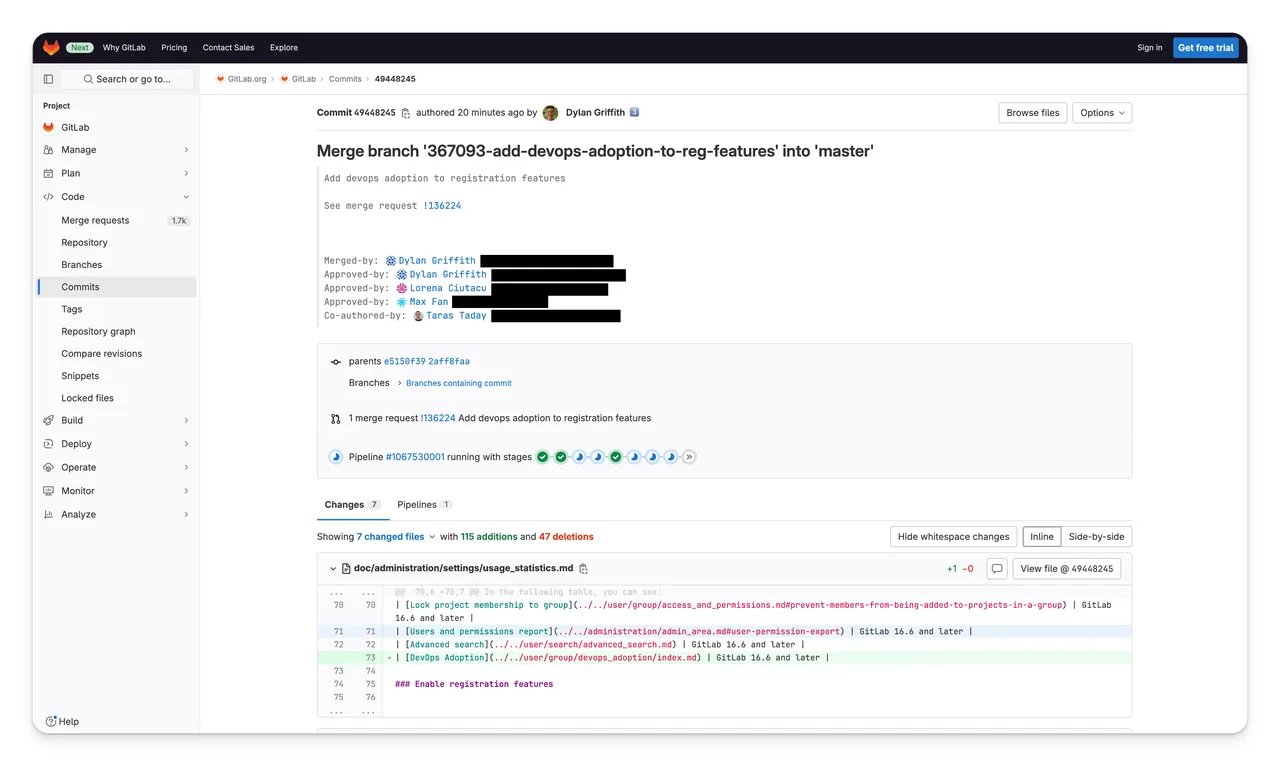The image size is (1280, 766).
Task: Expand the Plan sidebar section
Action: tap(186, 173)
